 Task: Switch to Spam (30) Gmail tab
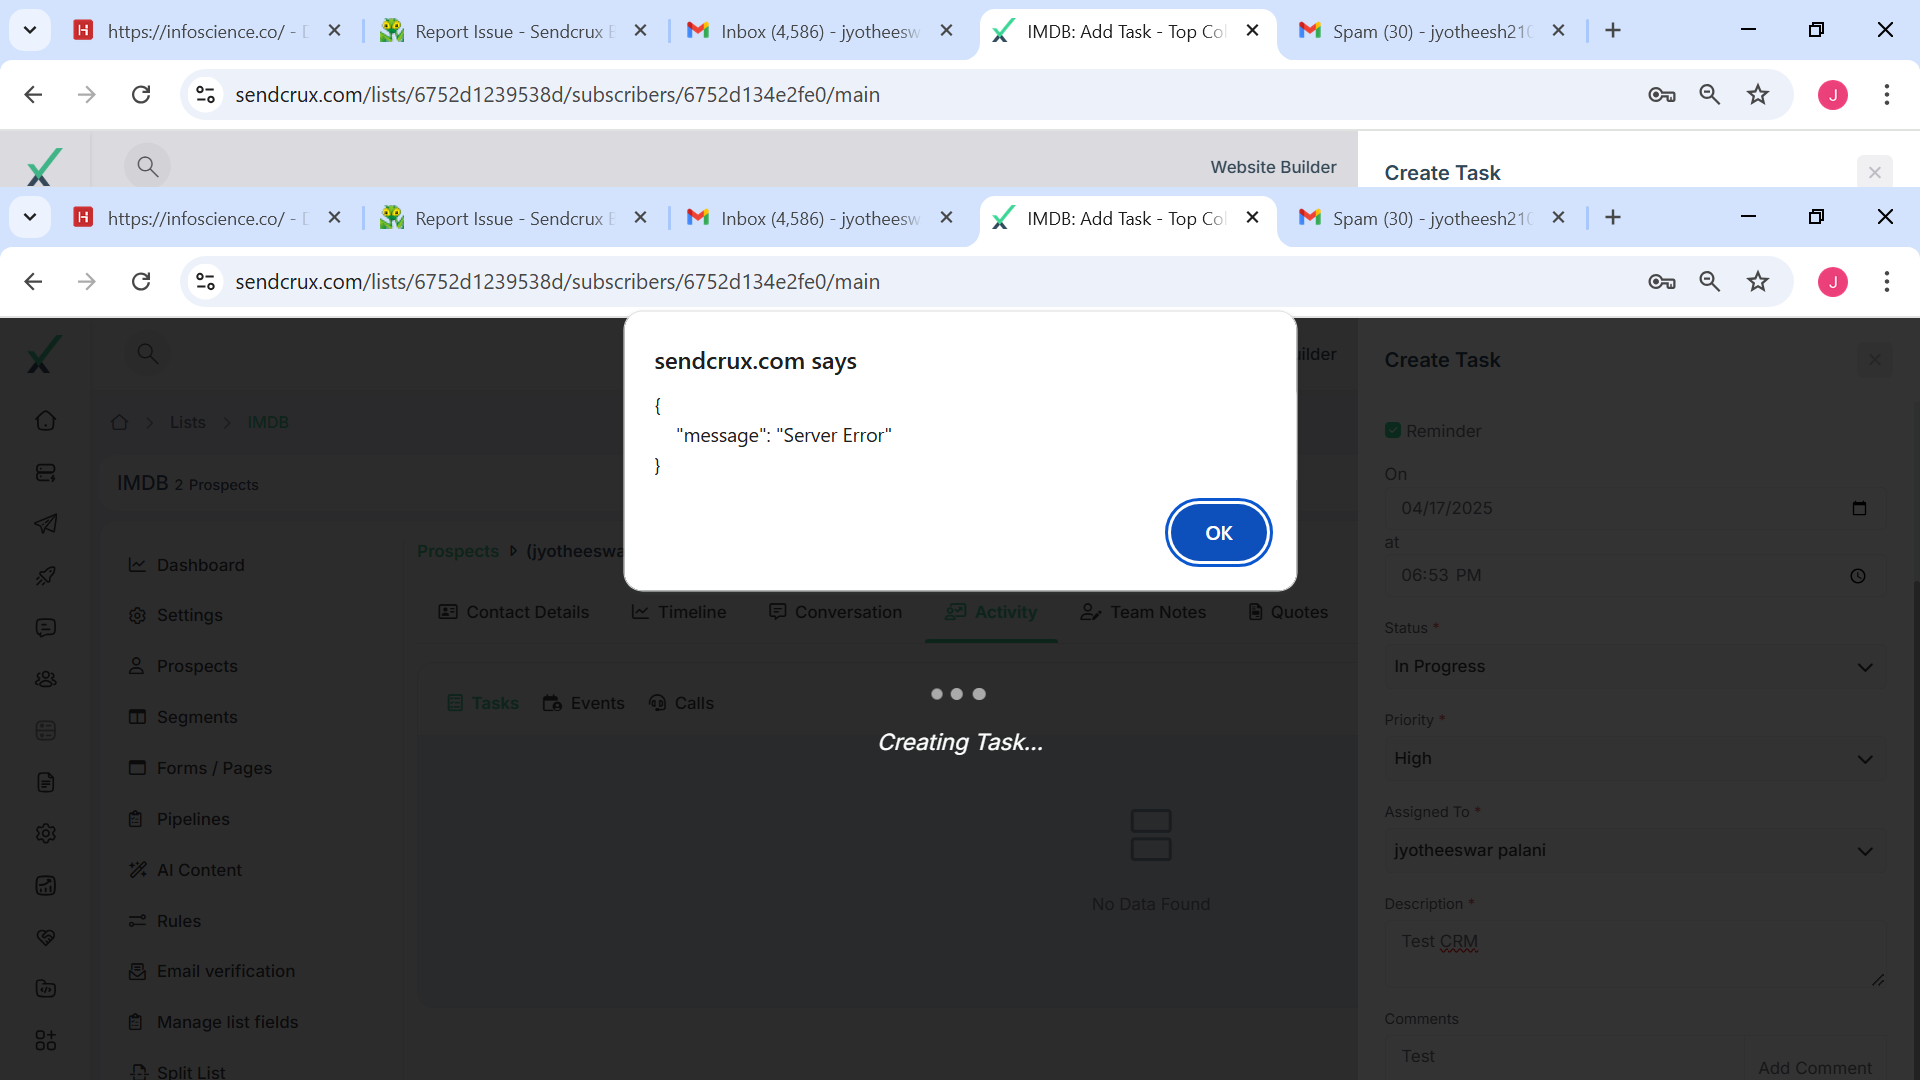click(x=1430, y=218)
